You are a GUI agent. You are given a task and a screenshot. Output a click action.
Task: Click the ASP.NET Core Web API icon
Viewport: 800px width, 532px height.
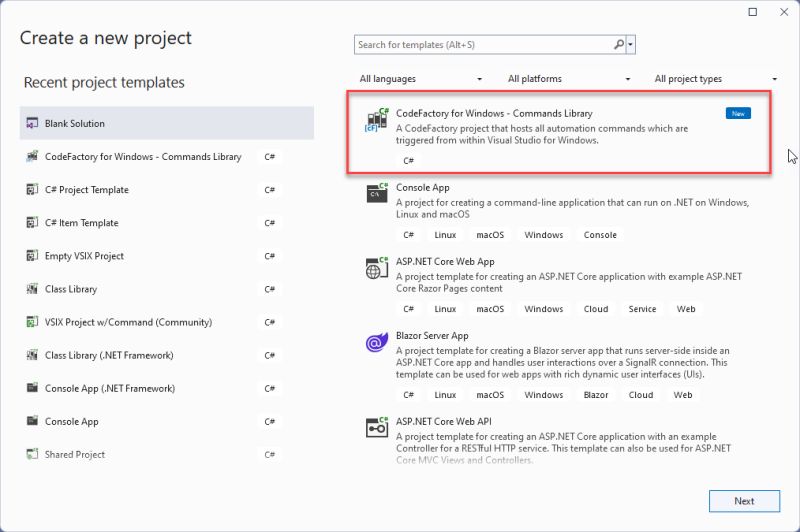tap(377, 427)
